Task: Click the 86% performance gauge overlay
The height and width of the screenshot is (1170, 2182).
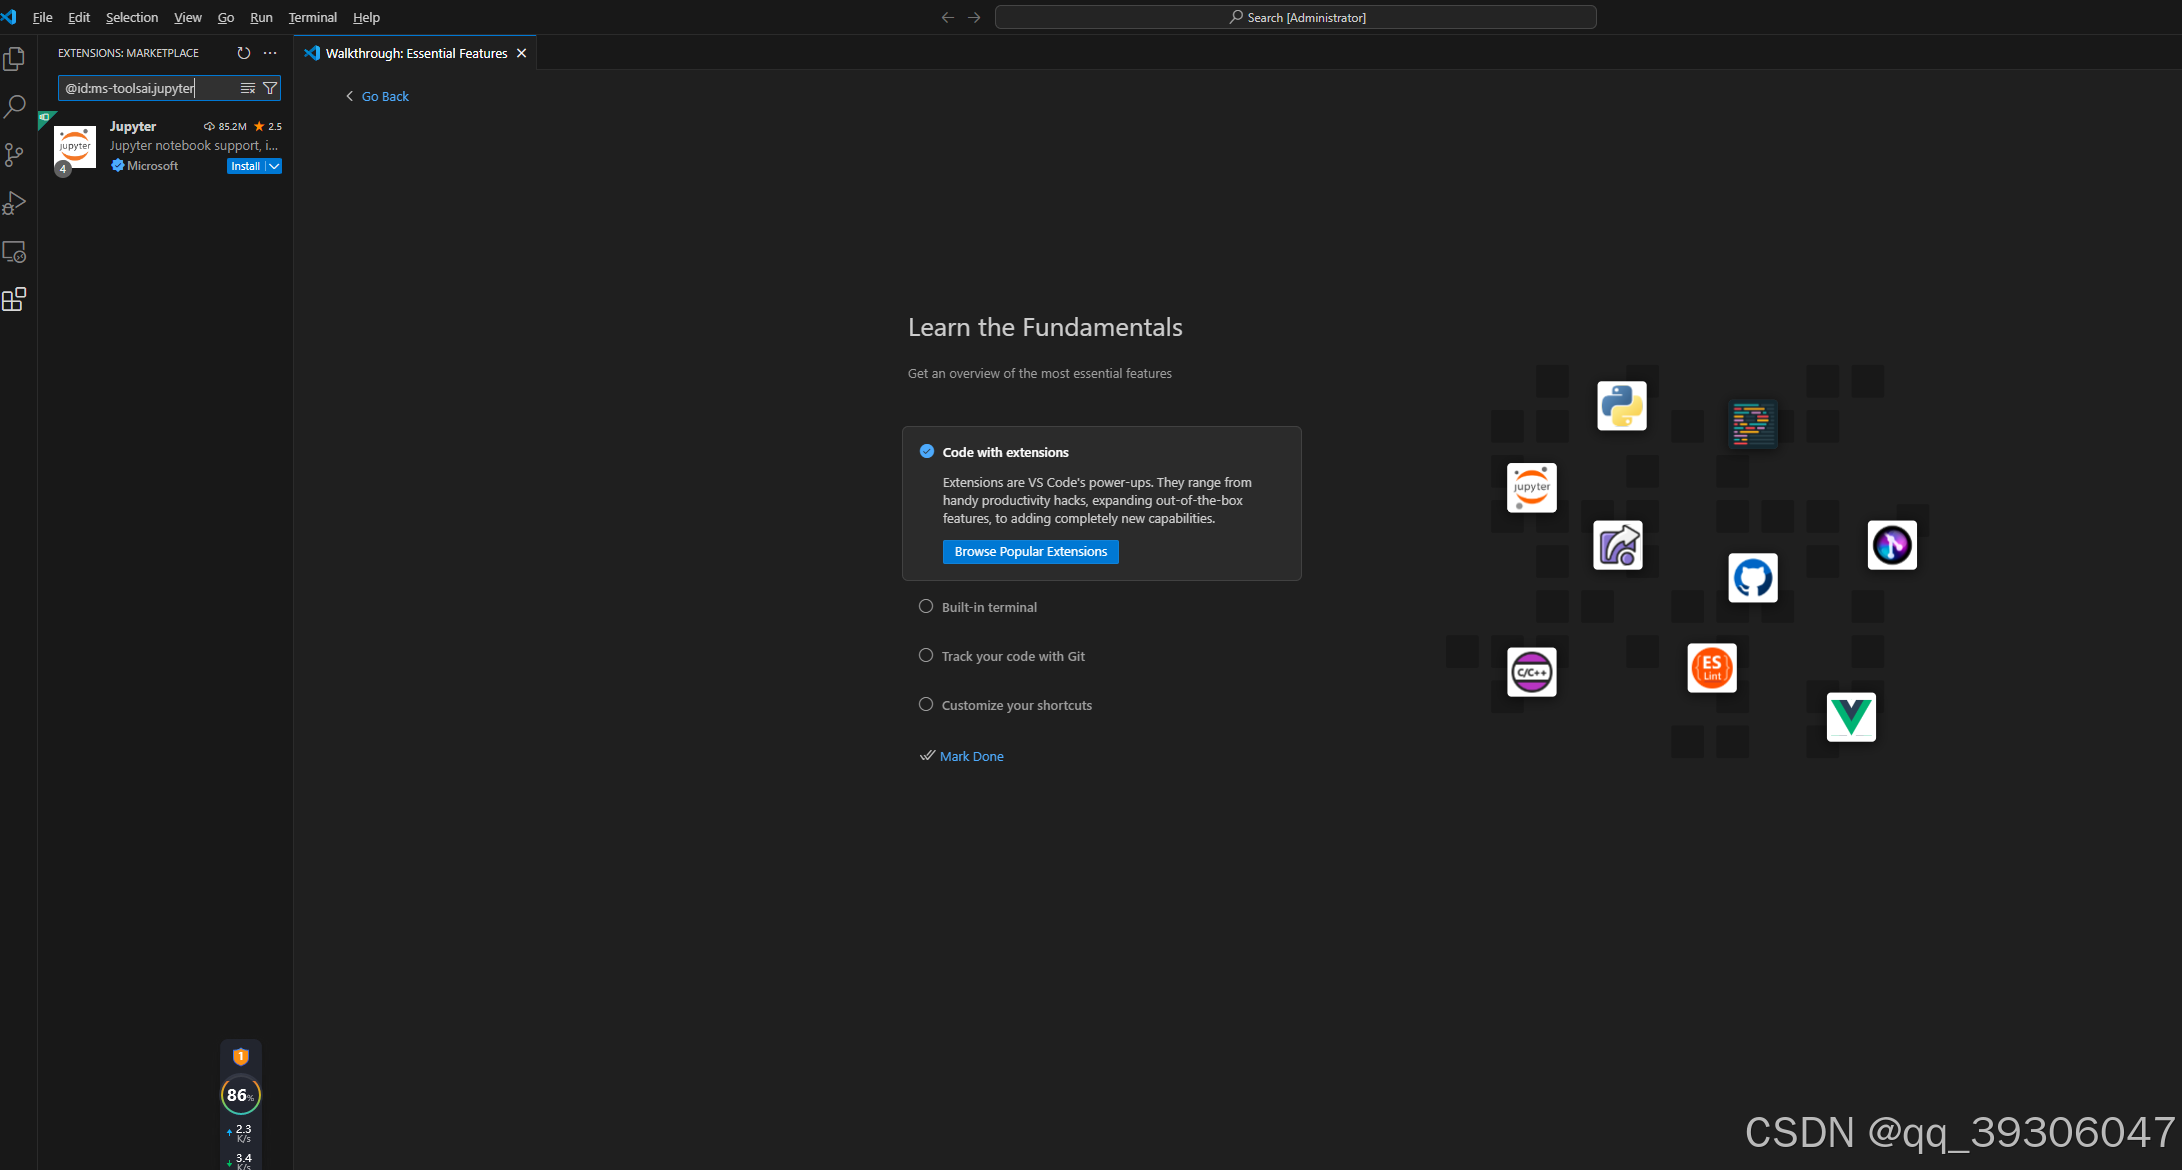Action: [x=241, y=1095]
